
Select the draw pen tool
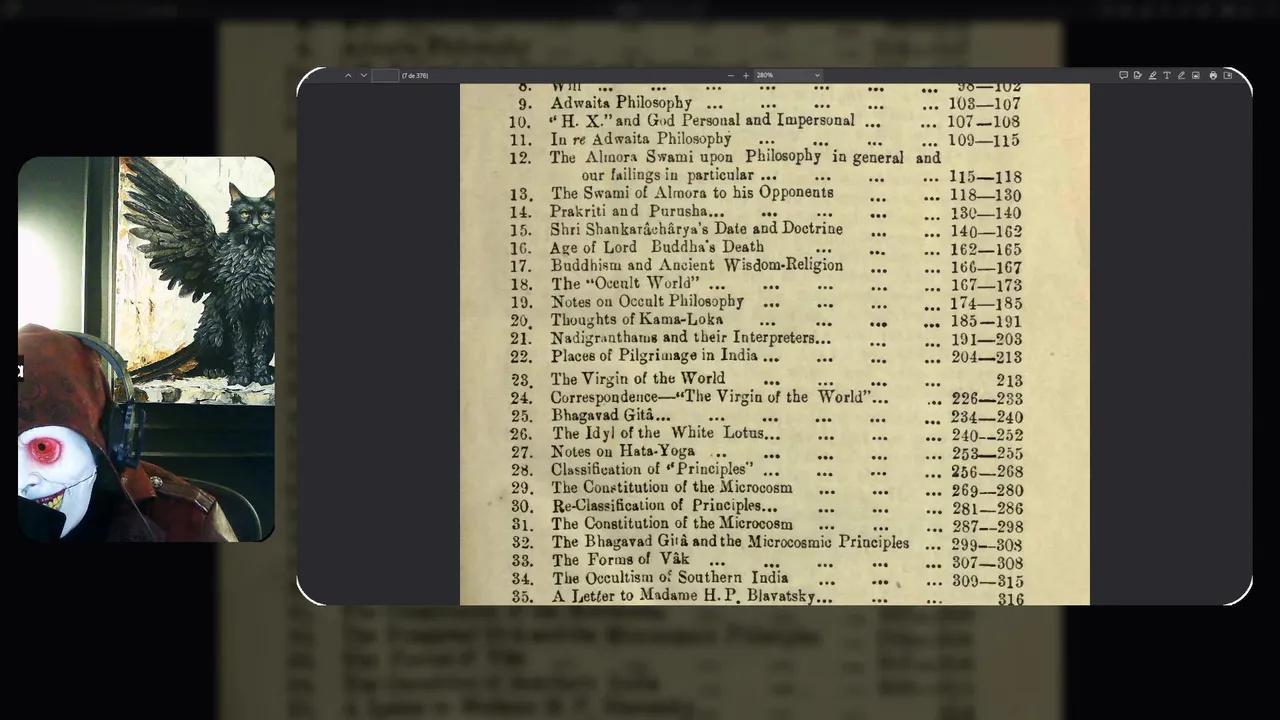pyautogui.click(x=1181, y=75)
